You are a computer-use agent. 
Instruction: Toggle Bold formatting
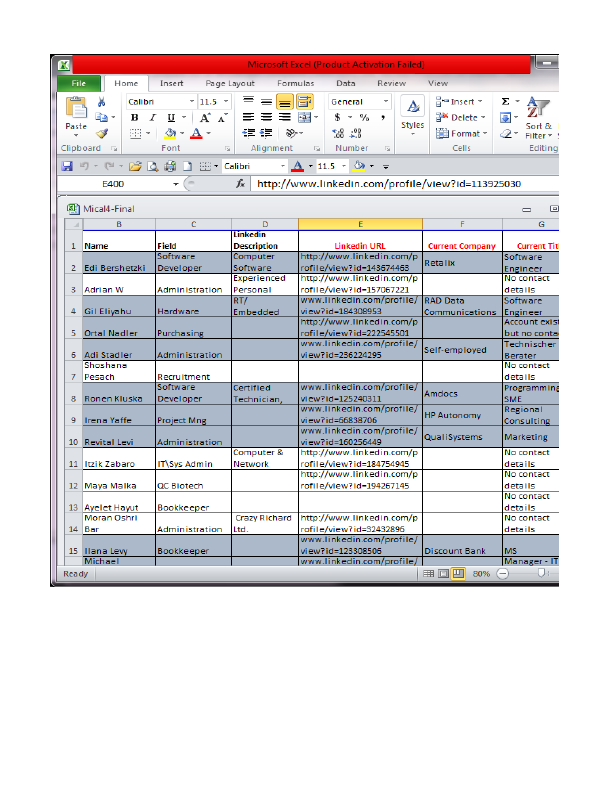pyautogui.click(x=134, y=118)
